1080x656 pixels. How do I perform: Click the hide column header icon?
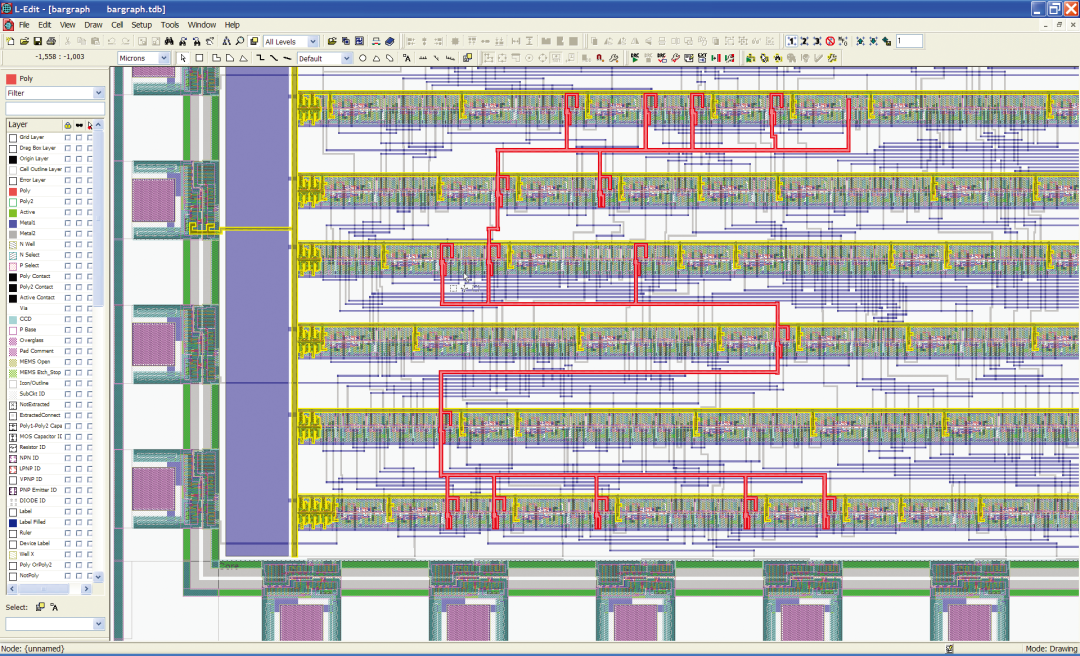[79, 125]
